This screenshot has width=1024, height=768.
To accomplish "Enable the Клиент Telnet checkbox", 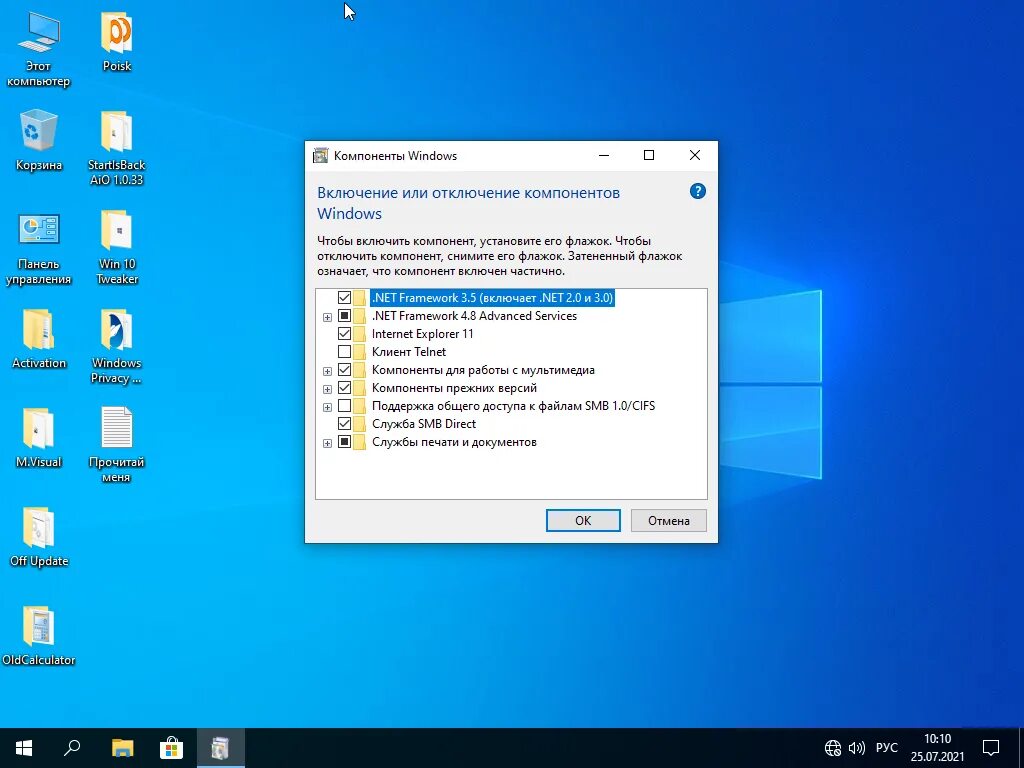I will click(344, 352).
